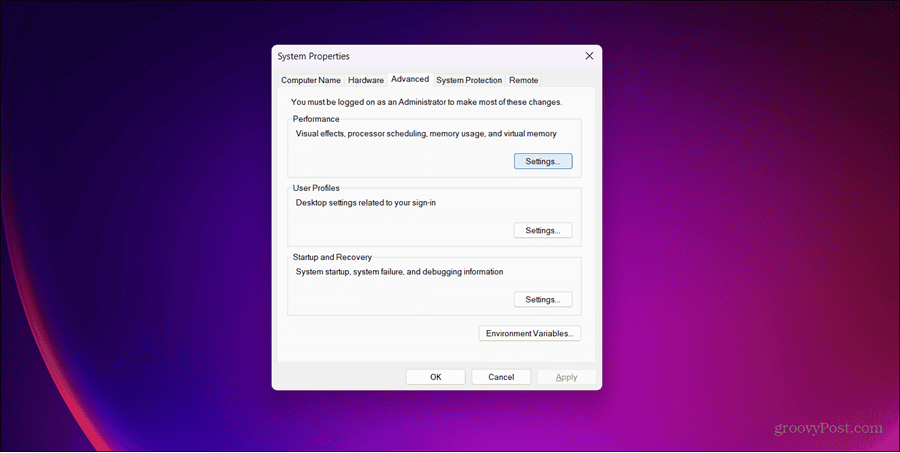Click the System Properties title text

click(313, 56)
